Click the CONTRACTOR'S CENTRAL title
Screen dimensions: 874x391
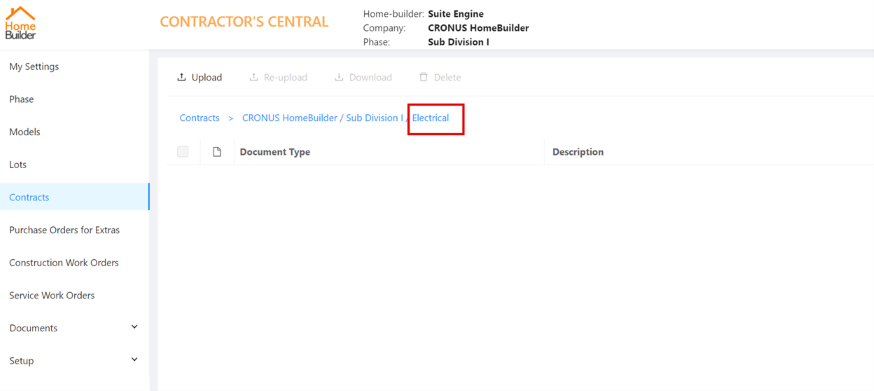coord(244,22)
